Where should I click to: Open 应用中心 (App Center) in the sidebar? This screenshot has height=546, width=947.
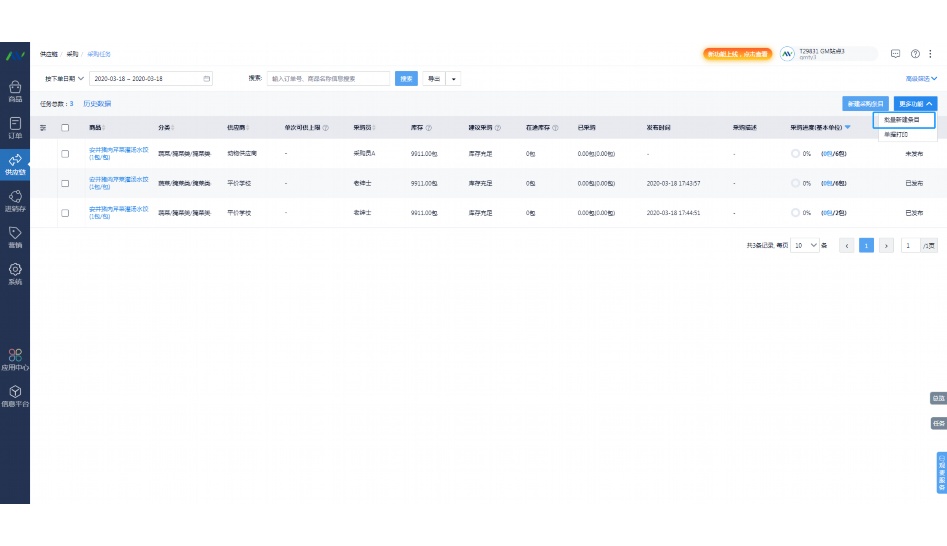pos(15,360)
